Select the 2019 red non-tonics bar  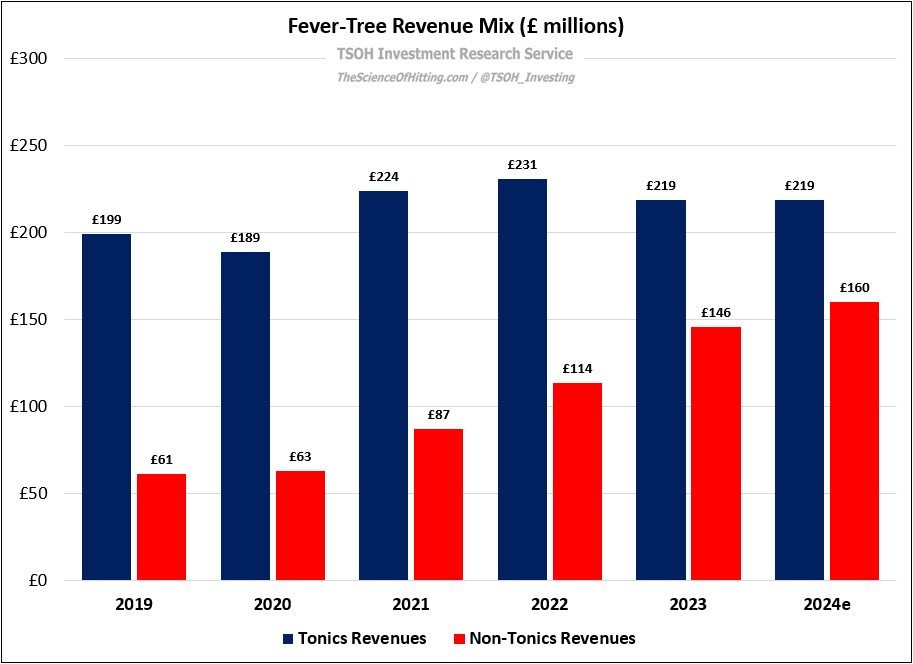(161, 527)
